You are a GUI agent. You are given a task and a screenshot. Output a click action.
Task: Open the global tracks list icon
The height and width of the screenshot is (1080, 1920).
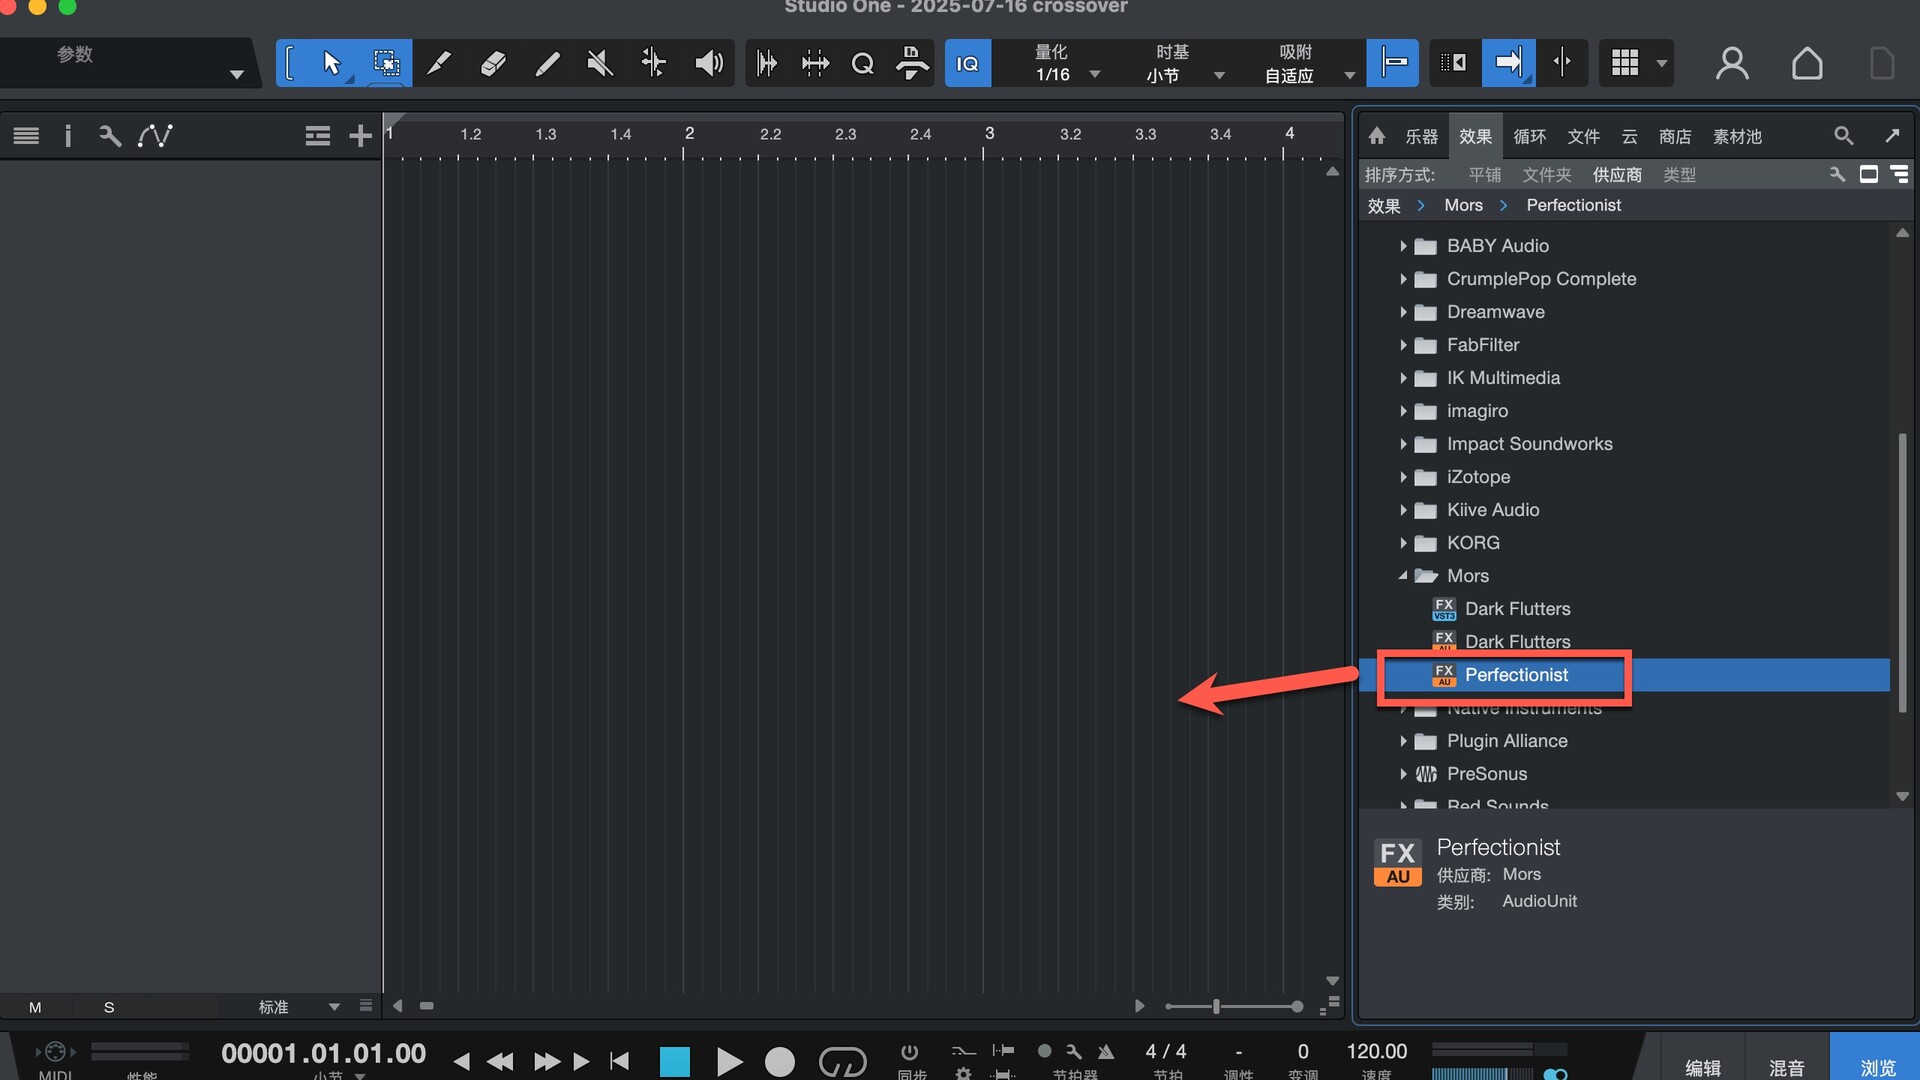click(x=318, y=136)
